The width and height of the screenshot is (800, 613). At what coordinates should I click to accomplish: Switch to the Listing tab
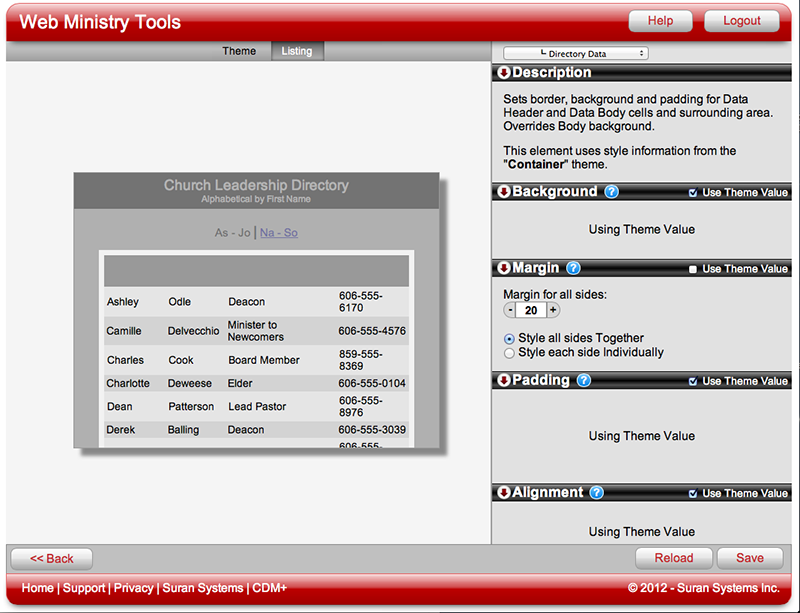tap(297, 51)
